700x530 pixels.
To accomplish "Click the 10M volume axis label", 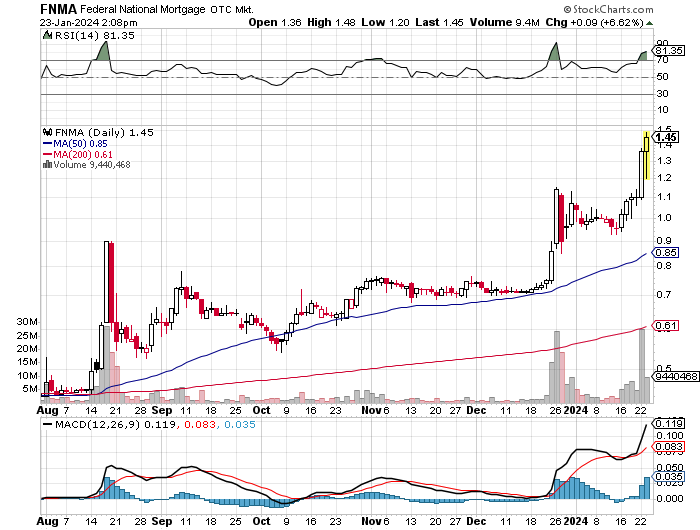I will (27, 376).
